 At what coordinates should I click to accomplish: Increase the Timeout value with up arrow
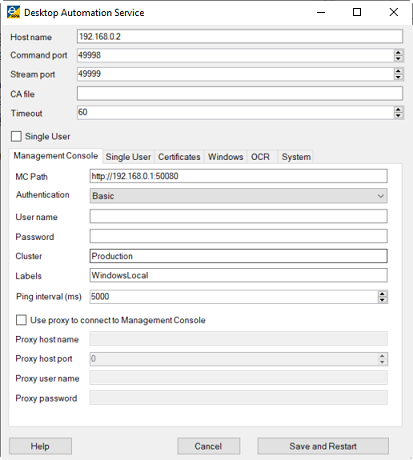click(398, 110)
